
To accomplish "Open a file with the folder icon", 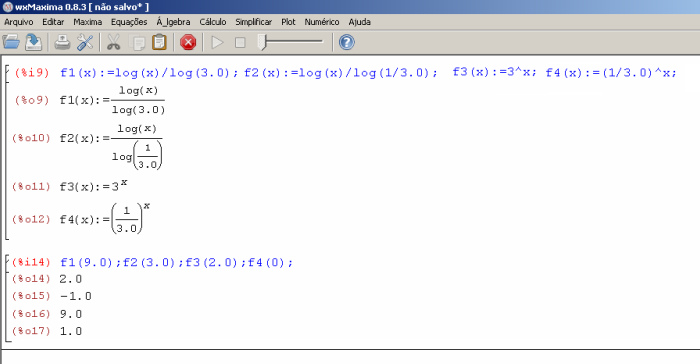I will point(11,42).
